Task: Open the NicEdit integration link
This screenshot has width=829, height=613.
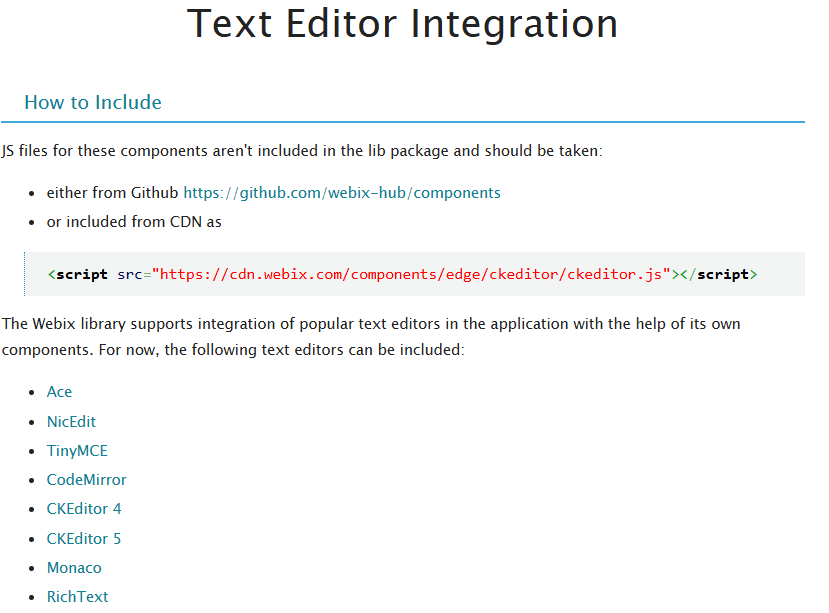Action: click(71, 421)
